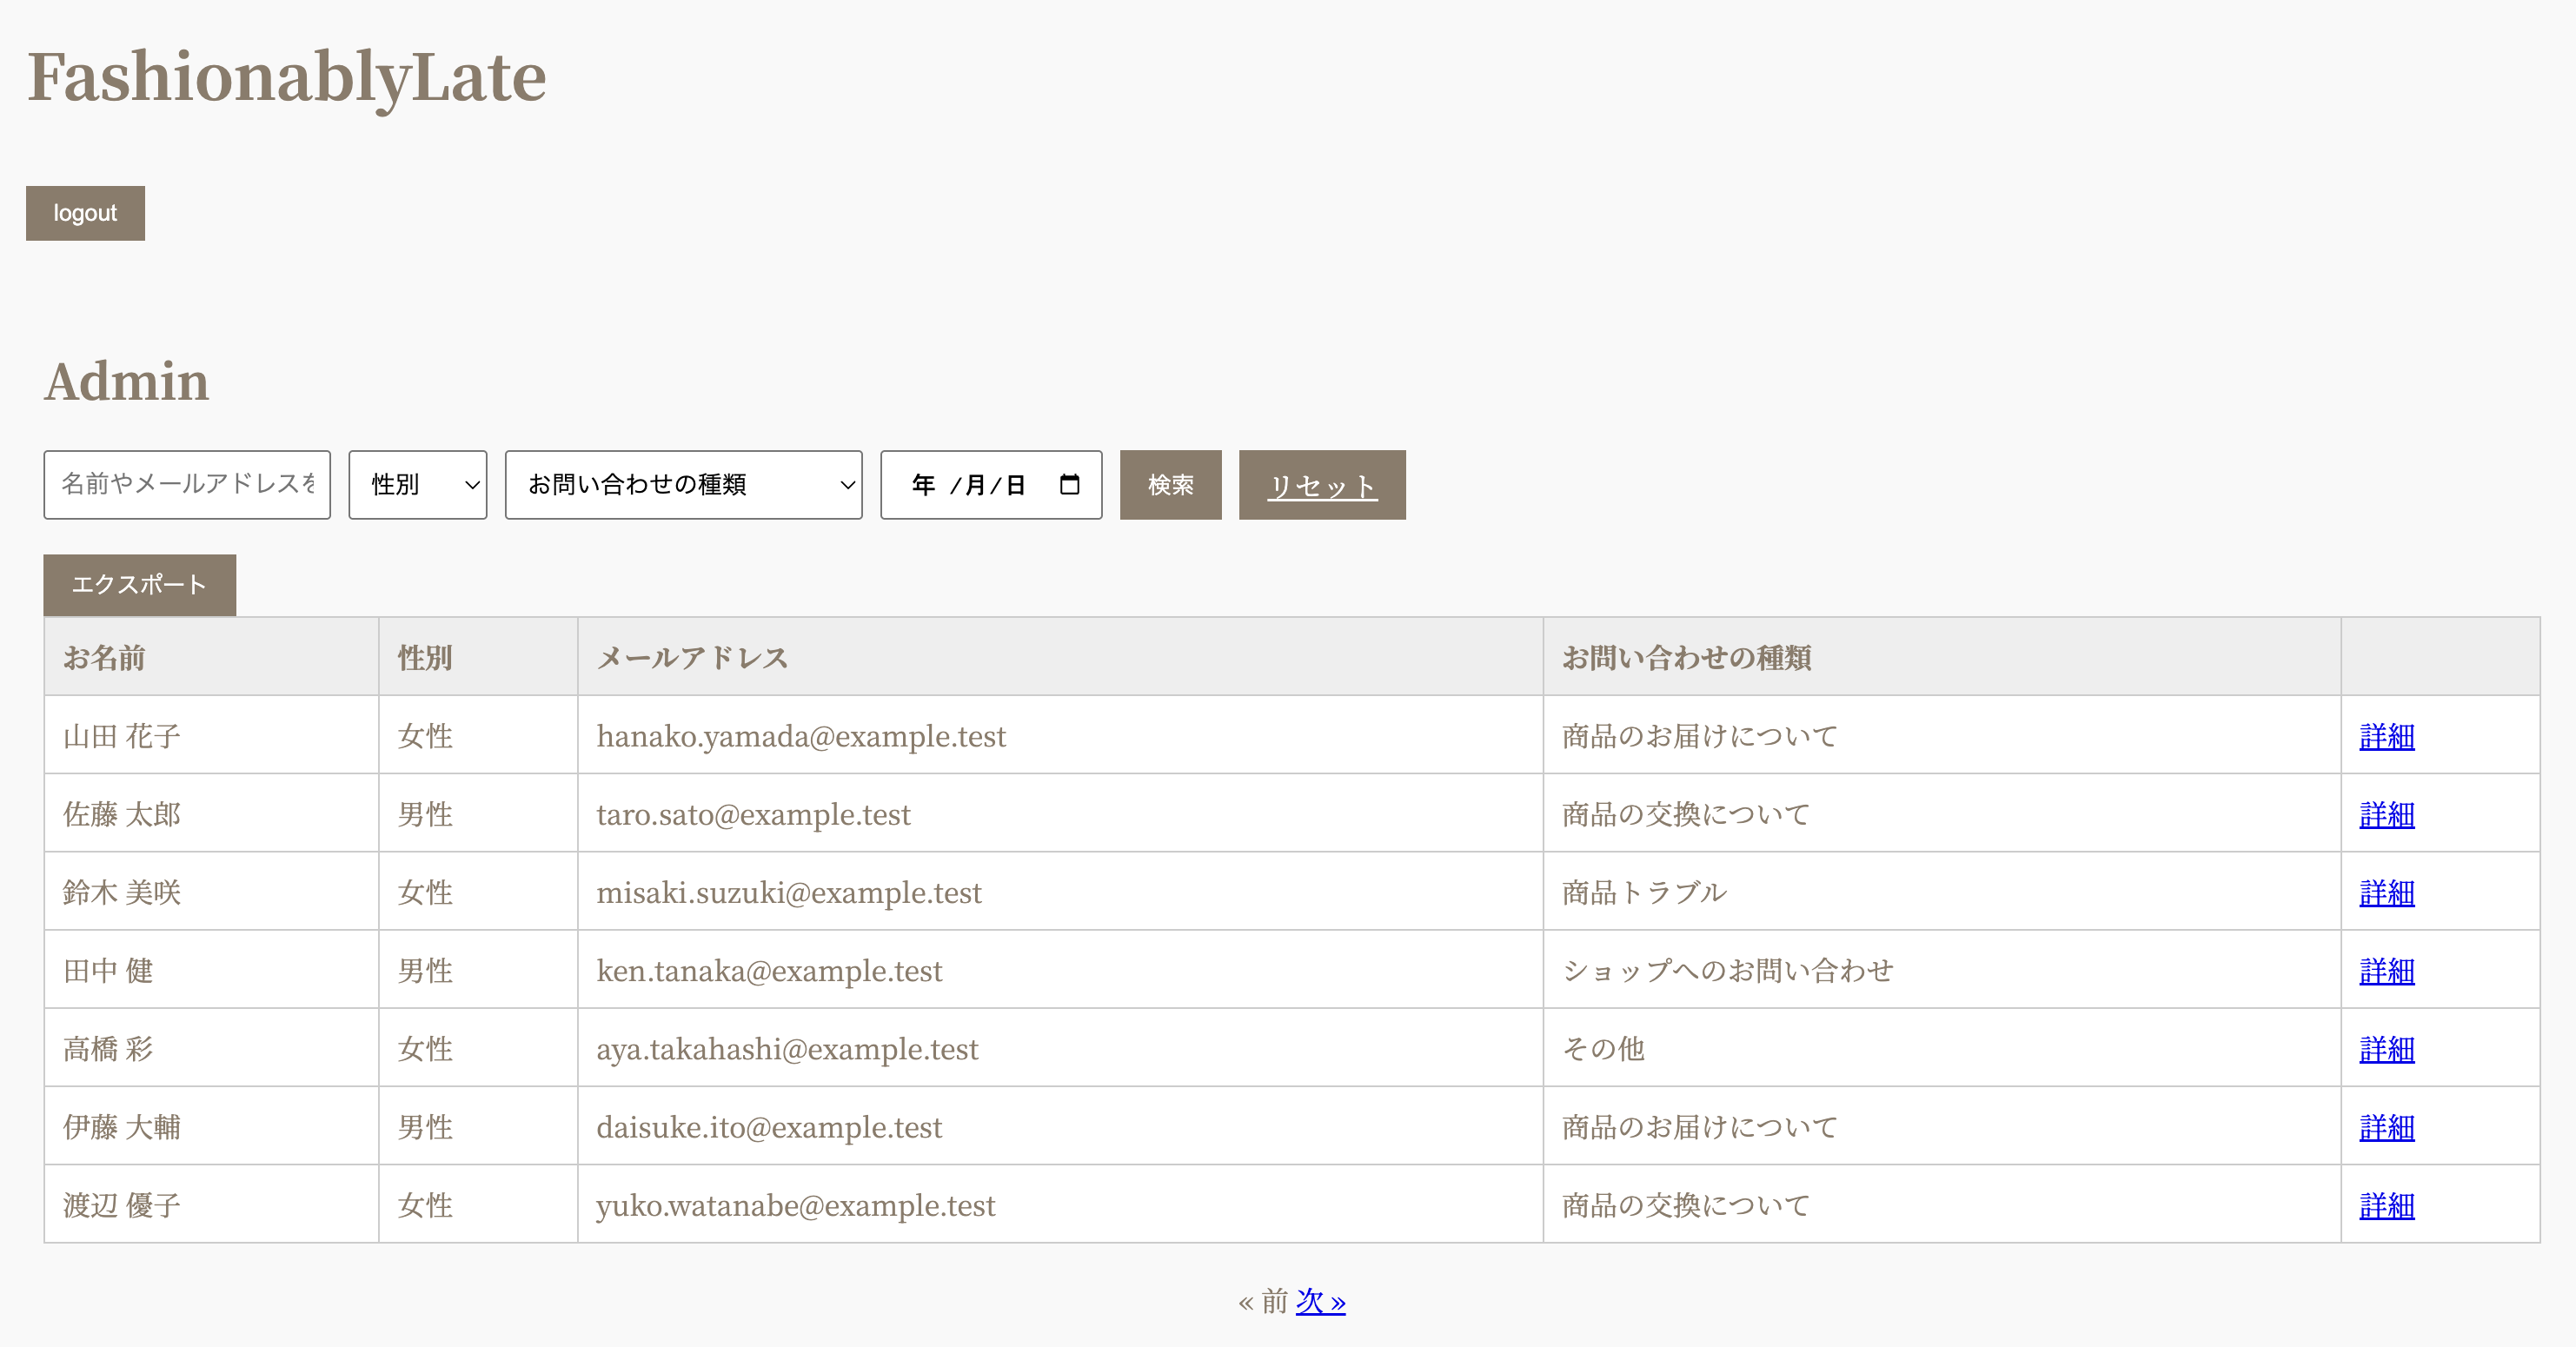Open 詳細 for 山田 花子
The height and width of the screenshot is (1347, 2576).
click(x=2386, y=737)
